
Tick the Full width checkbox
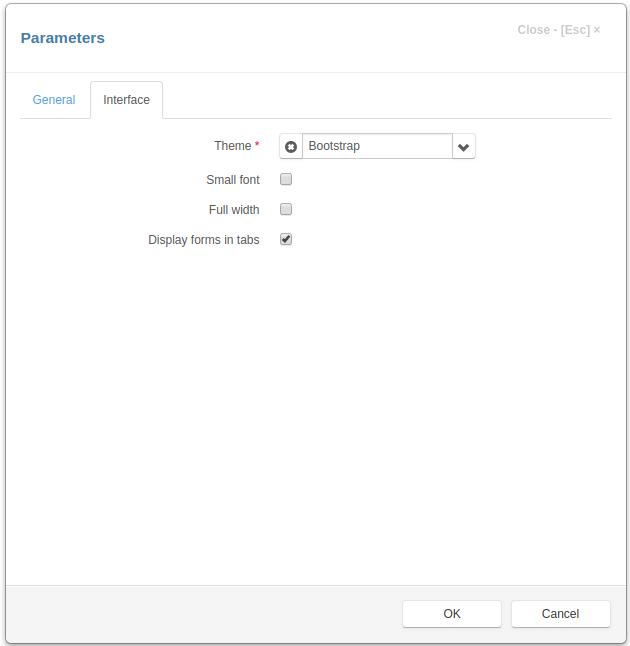coord(286,209)
